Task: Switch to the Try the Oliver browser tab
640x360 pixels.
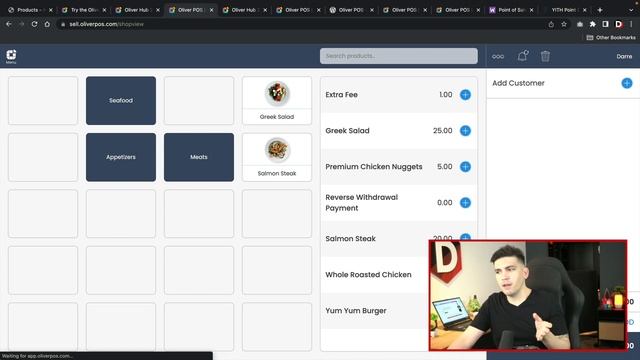Action: point(84,10)
